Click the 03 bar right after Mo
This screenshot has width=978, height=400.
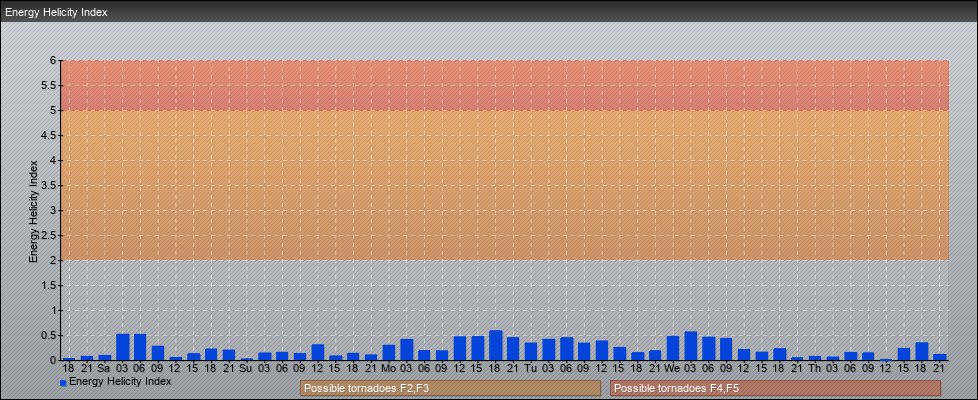[x=407, y=350]
